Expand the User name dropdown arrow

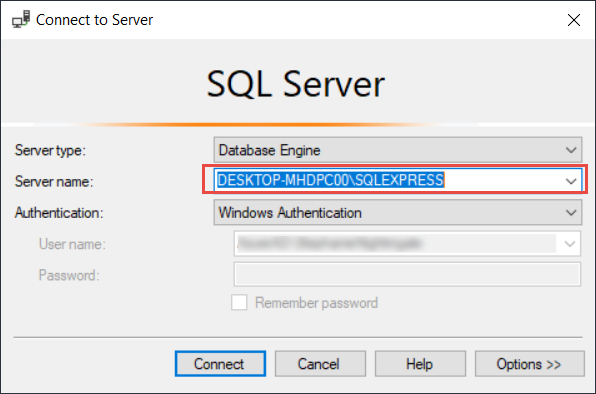click(569, 244)
